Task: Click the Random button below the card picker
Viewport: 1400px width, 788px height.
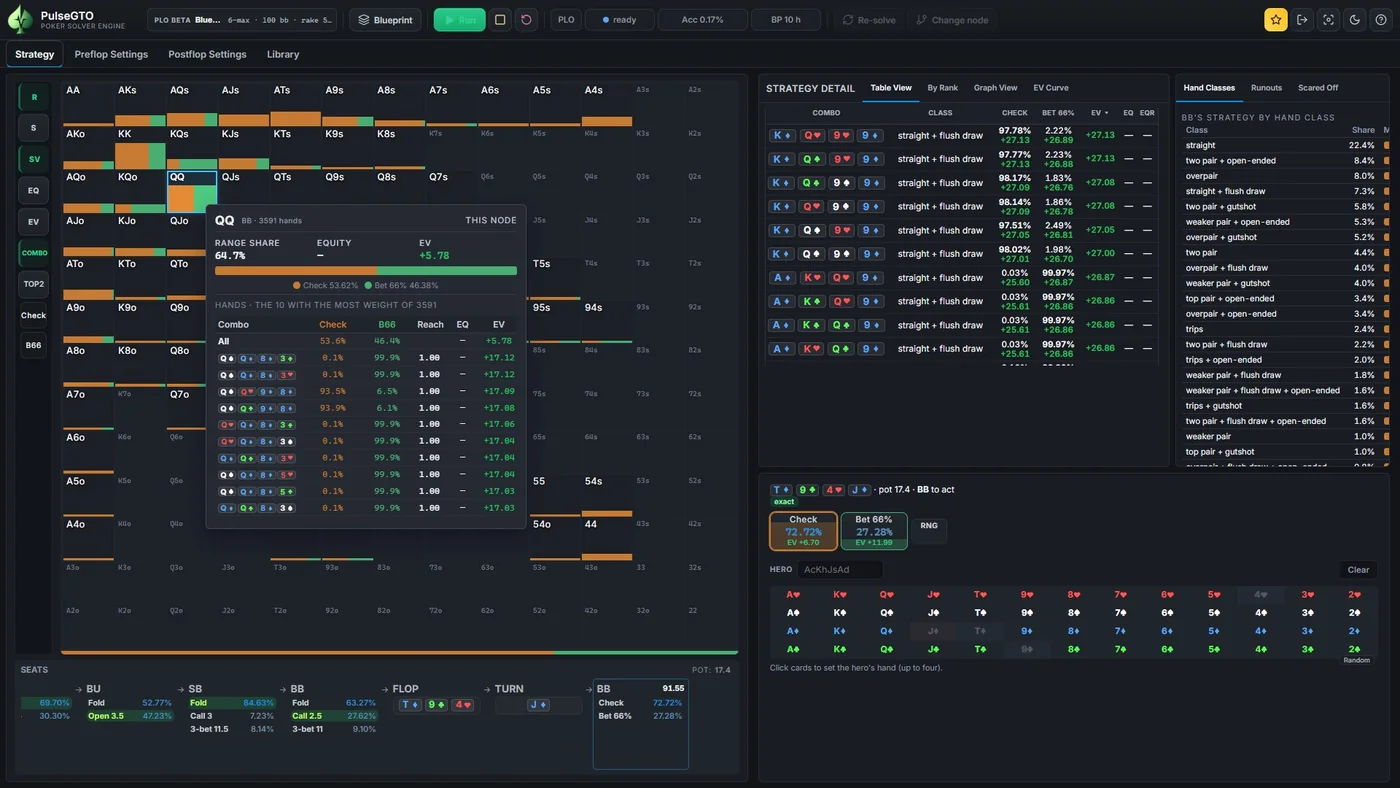Action: click(x=1357, y=661)
